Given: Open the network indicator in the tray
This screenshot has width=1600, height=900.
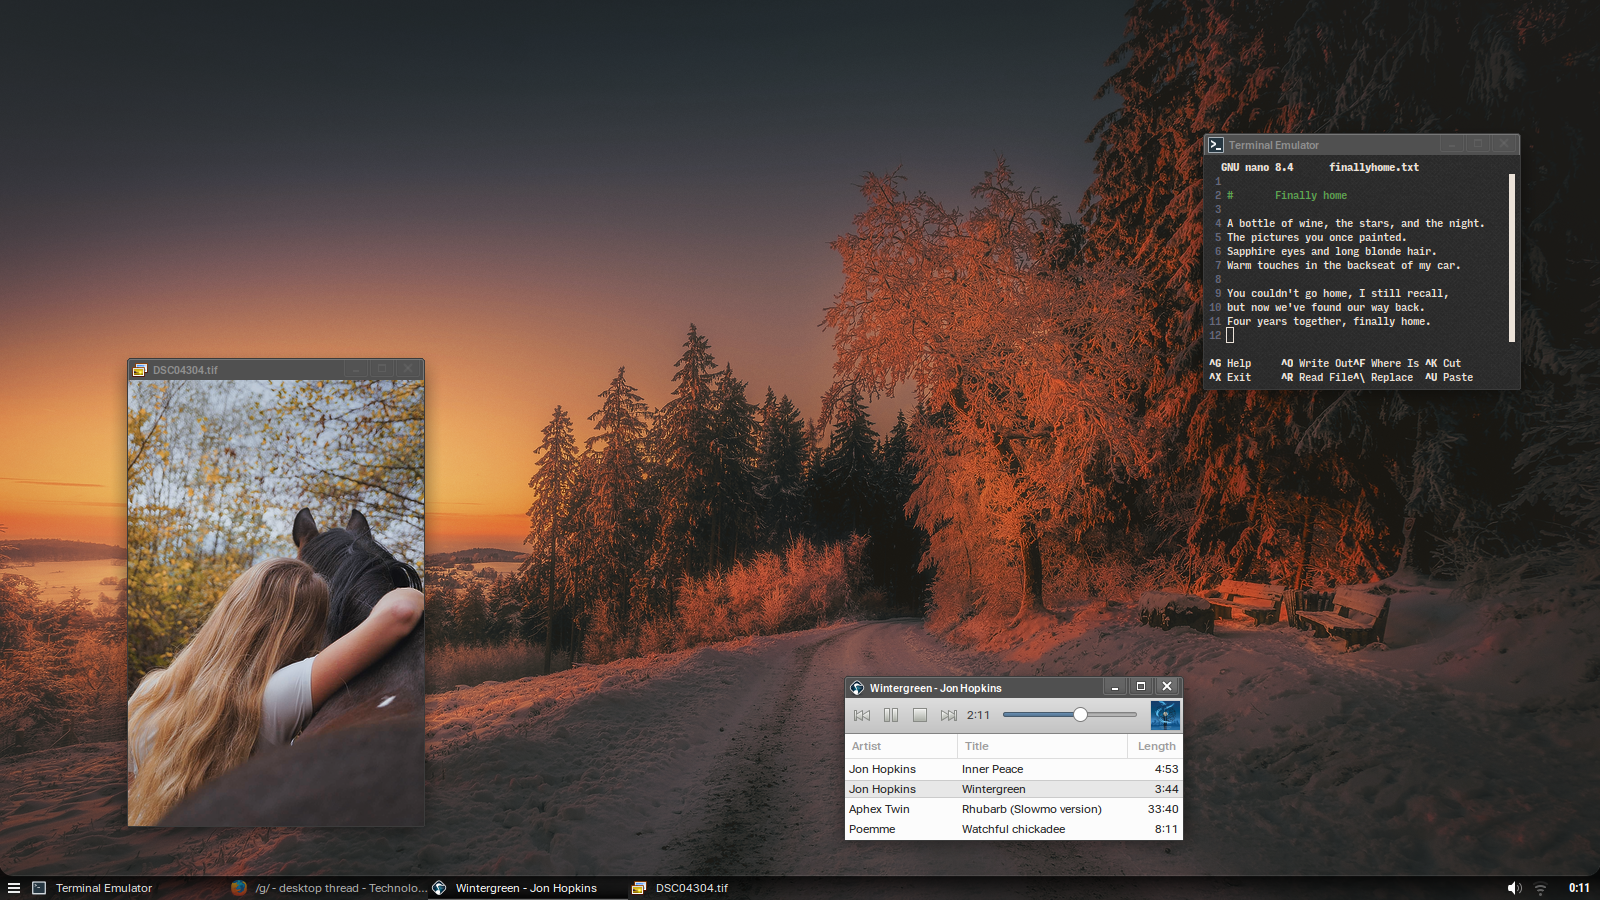Looking at the screenshot, I should 1541,888.
